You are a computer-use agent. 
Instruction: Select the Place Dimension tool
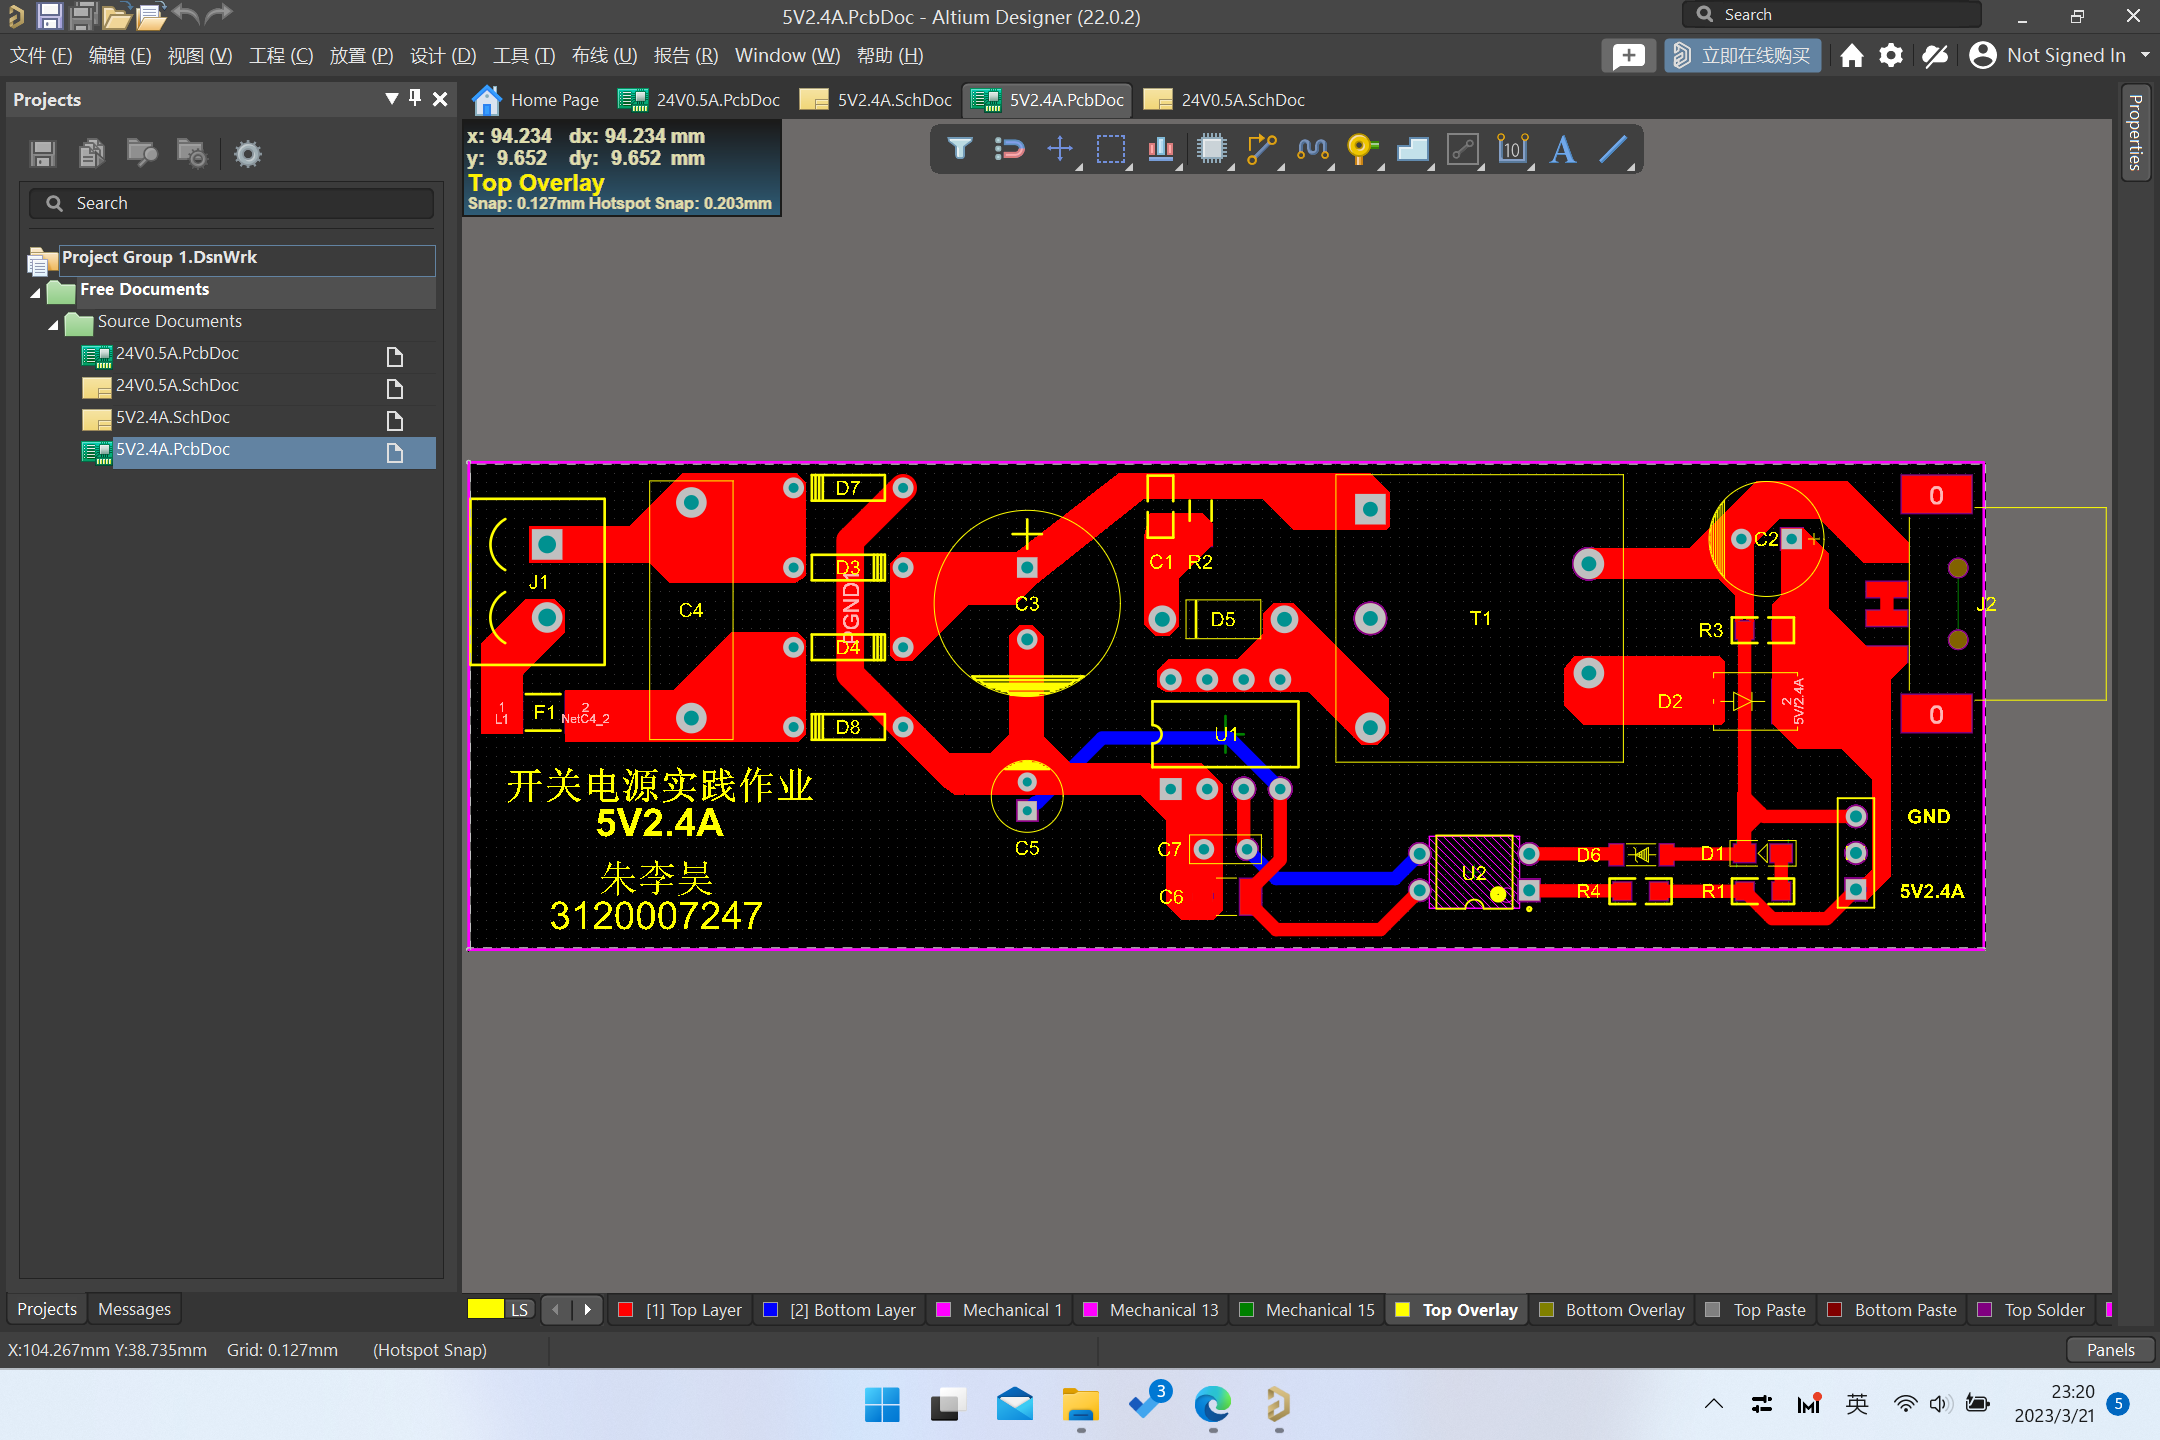[1513, 150]
